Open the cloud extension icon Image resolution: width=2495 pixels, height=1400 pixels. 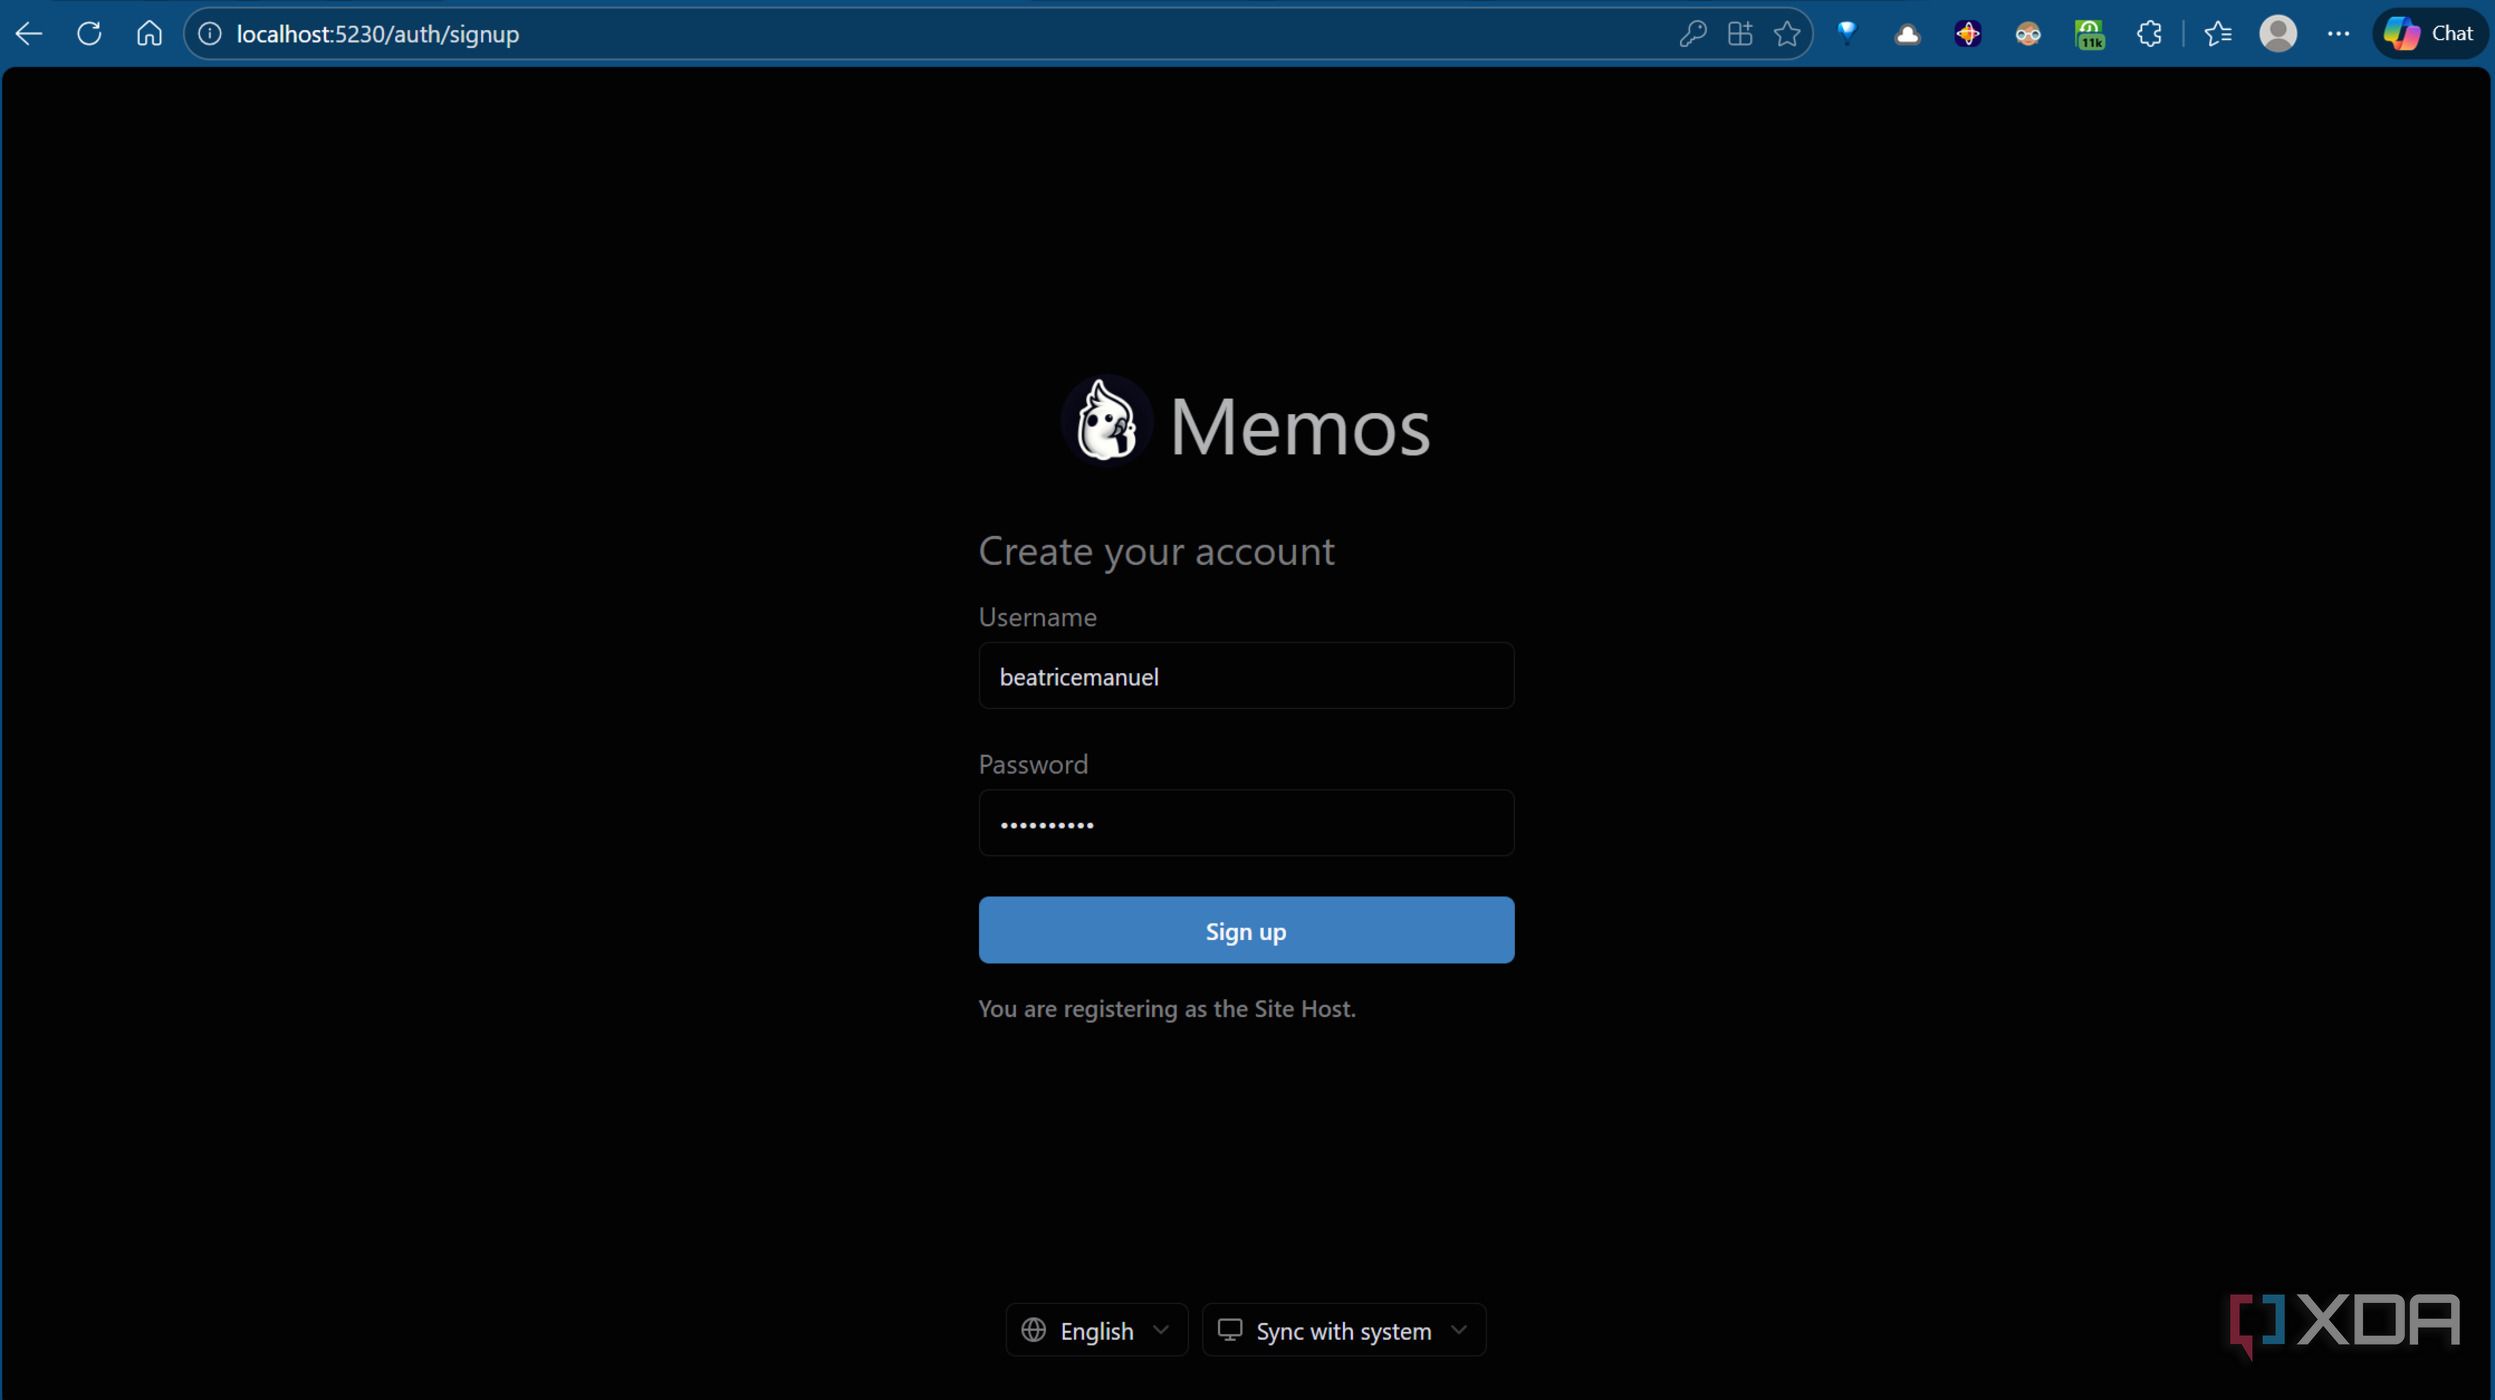click(1907, 34)
